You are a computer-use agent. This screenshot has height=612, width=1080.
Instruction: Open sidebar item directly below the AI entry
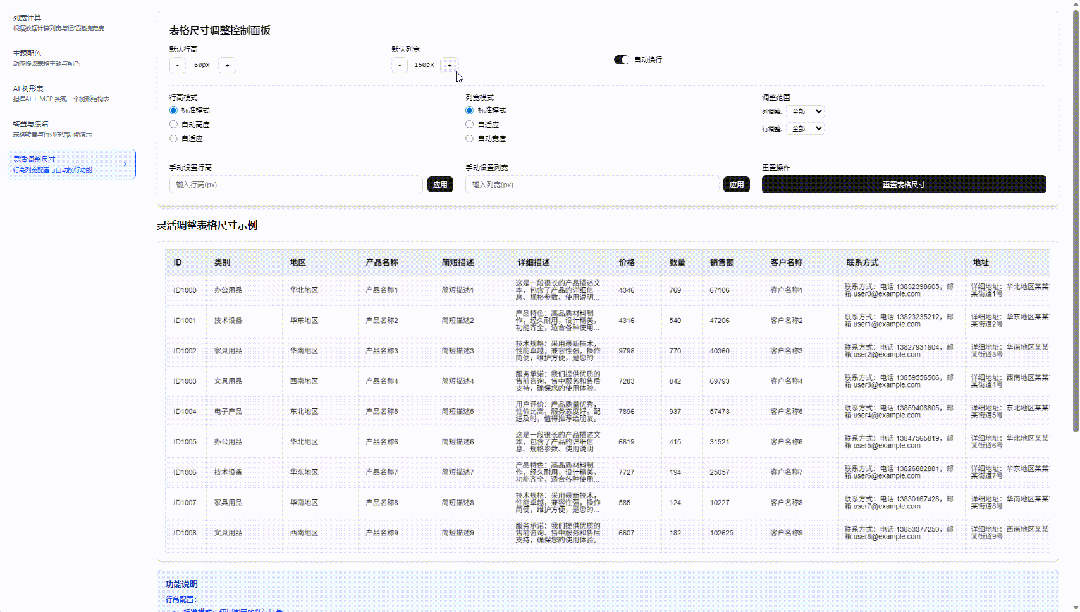point(72,129)
